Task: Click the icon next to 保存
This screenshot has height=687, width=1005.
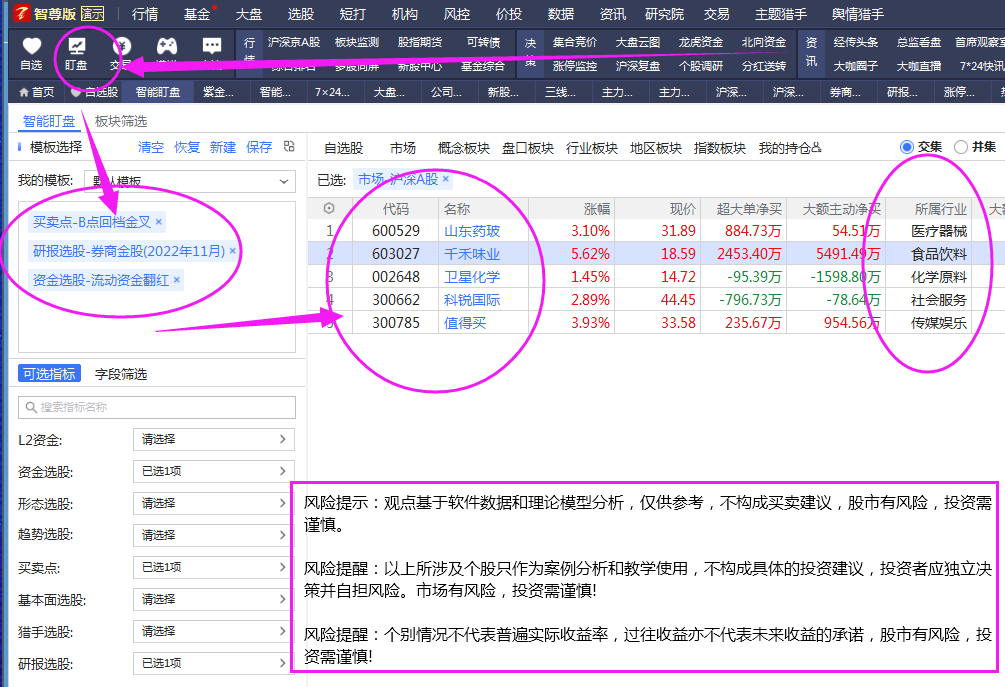Action: pos(289,147)
